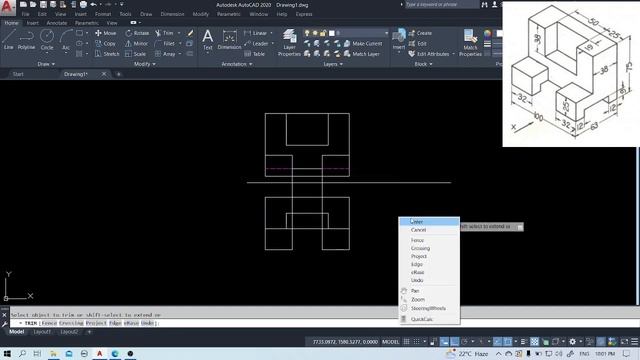
Task: Toggle object snap tracking in status bar
Action: tap(497, 342)
